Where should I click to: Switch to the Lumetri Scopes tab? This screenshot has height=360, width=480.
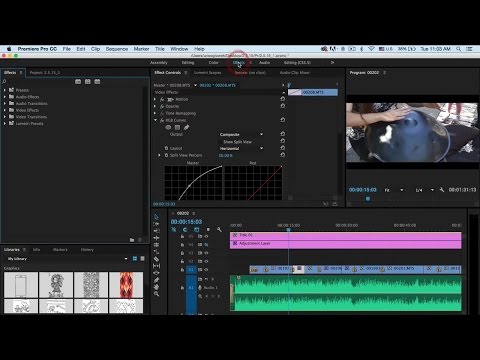click(x=207, y=72)
